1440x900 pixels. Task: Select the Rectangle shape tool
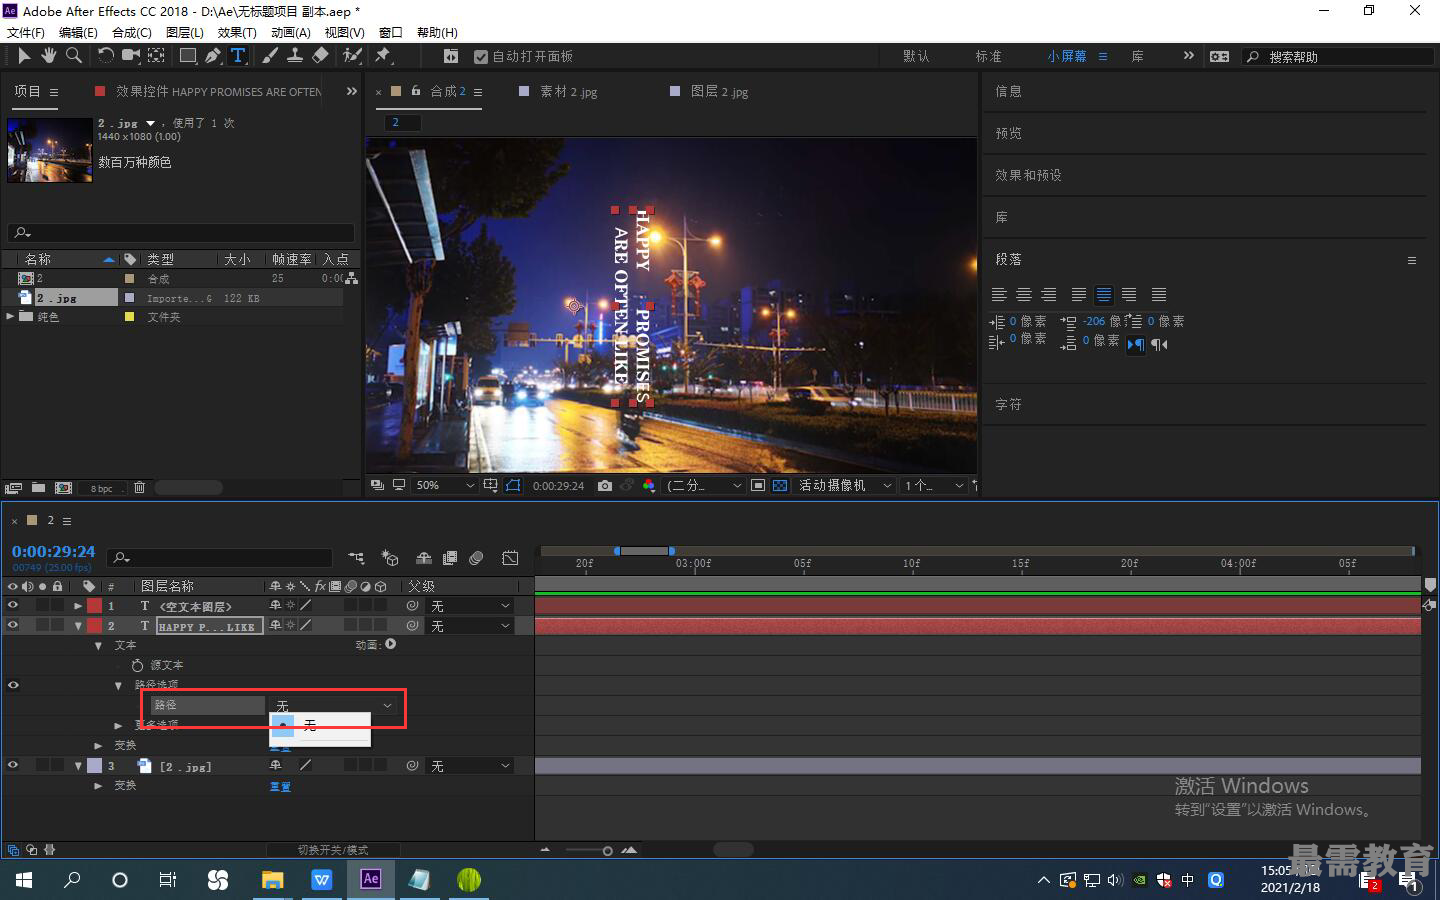tap(187, 56)
